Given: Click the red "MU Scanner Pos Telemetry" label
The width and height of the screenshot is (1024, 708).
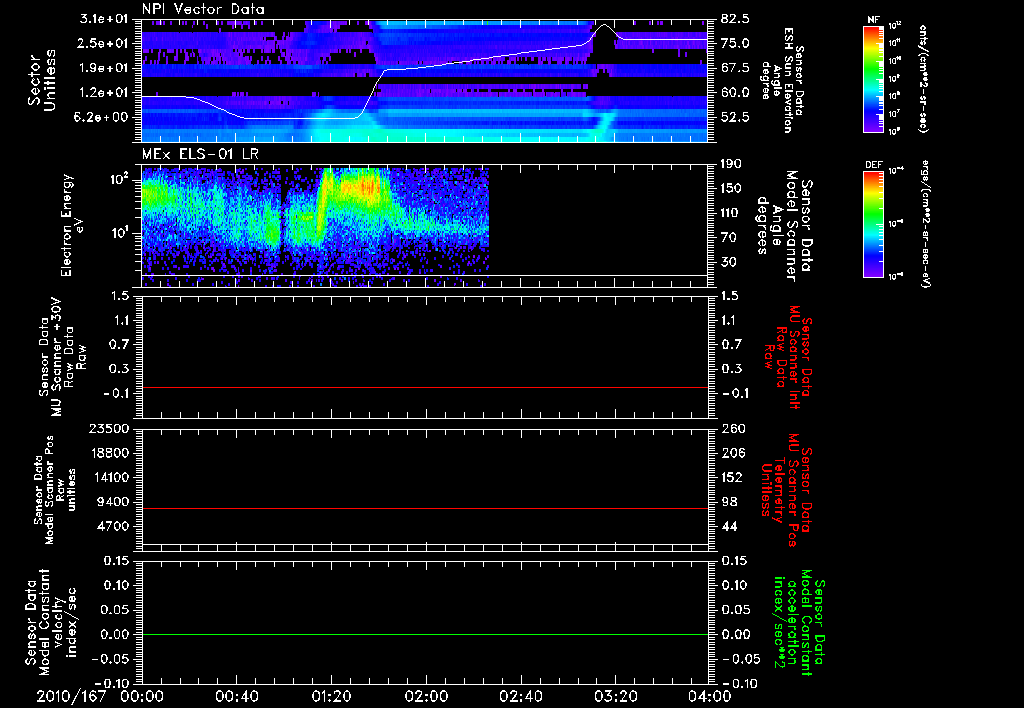Looking at the screenshot, I should 788,490.
